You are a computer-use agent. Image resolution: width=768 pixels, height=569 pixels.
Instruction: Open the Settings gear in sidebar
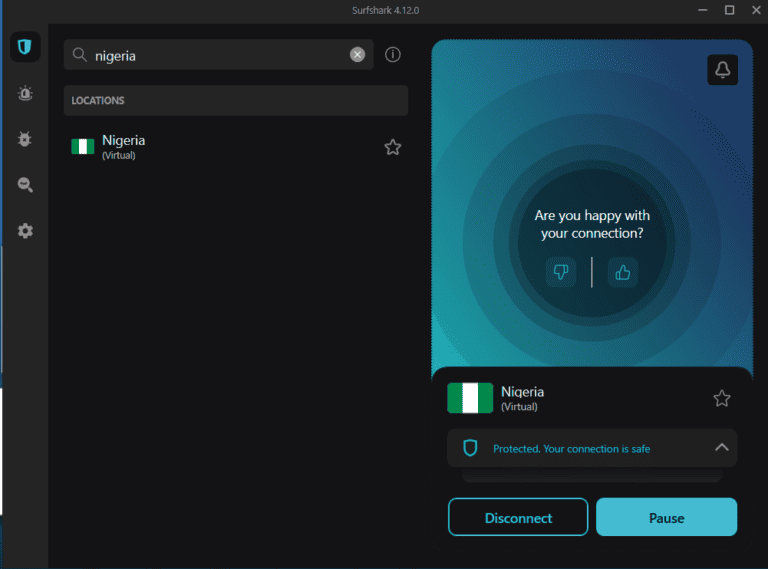[25, 231]
